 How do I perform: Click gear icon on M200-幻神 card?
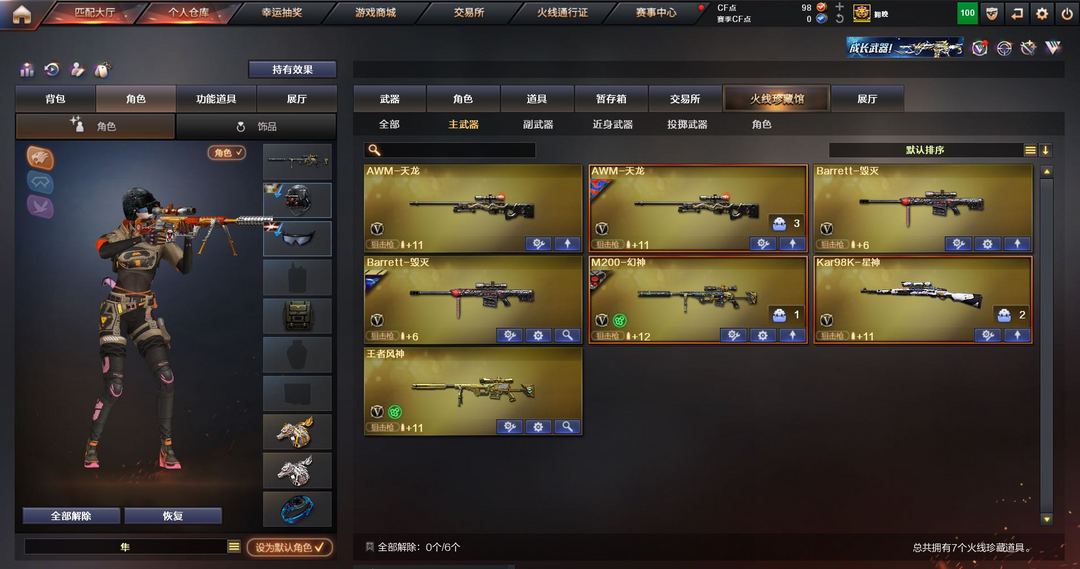pyautogui.click(x=762, y=335)
